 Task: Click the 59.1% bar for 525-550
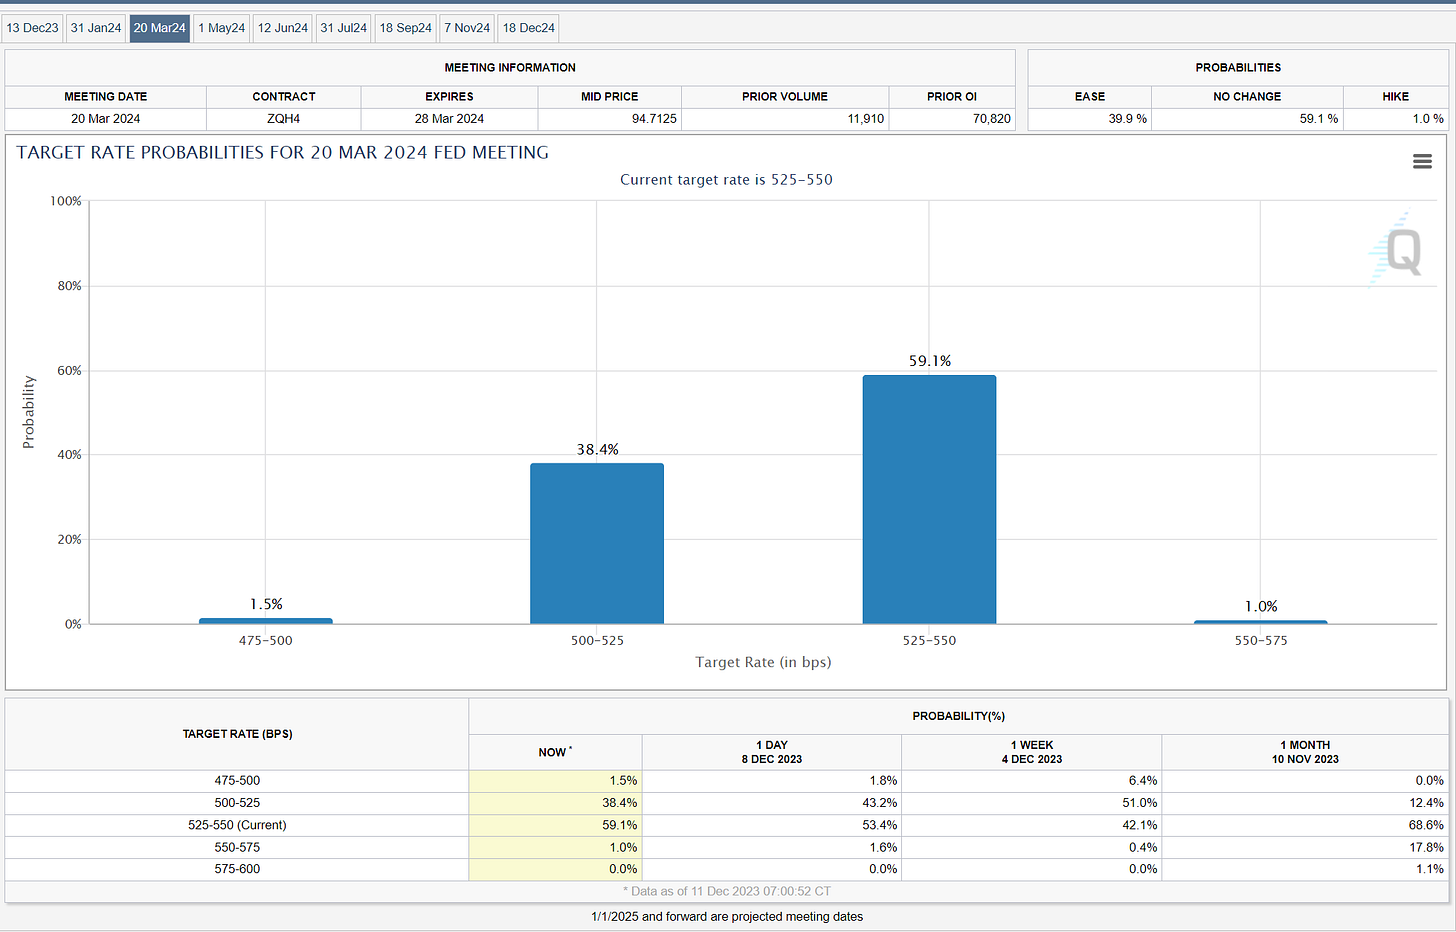929,499
